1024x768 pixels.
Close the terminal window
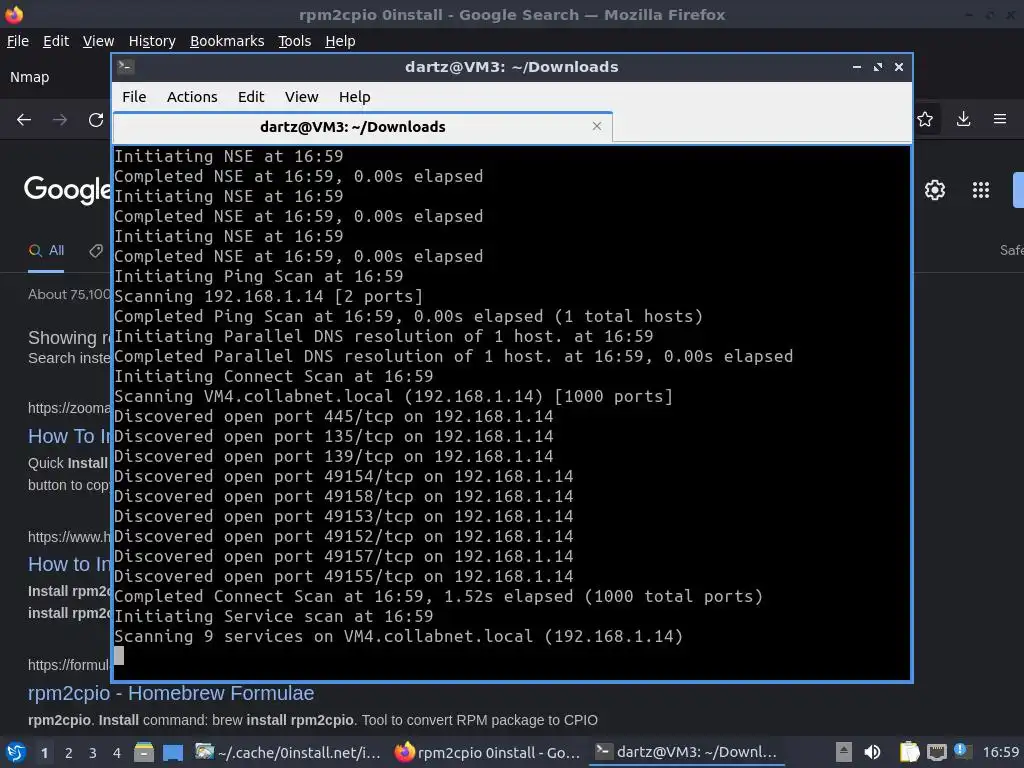(899, 67)
